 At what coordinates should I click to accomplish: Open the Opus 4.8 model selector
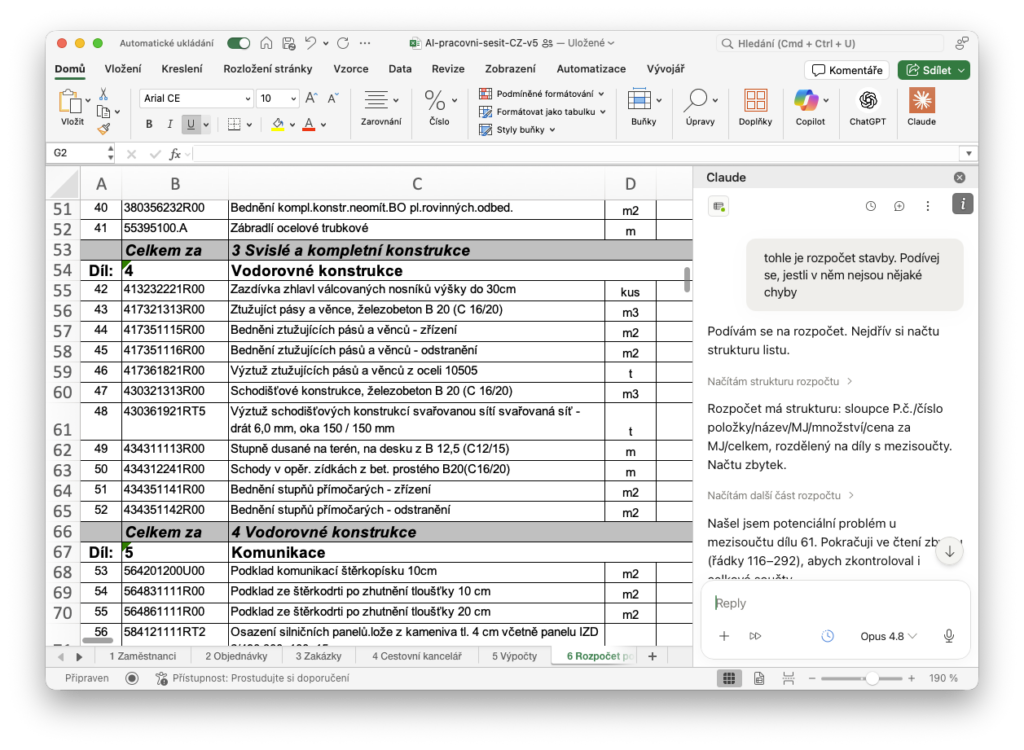click(888, 636)
